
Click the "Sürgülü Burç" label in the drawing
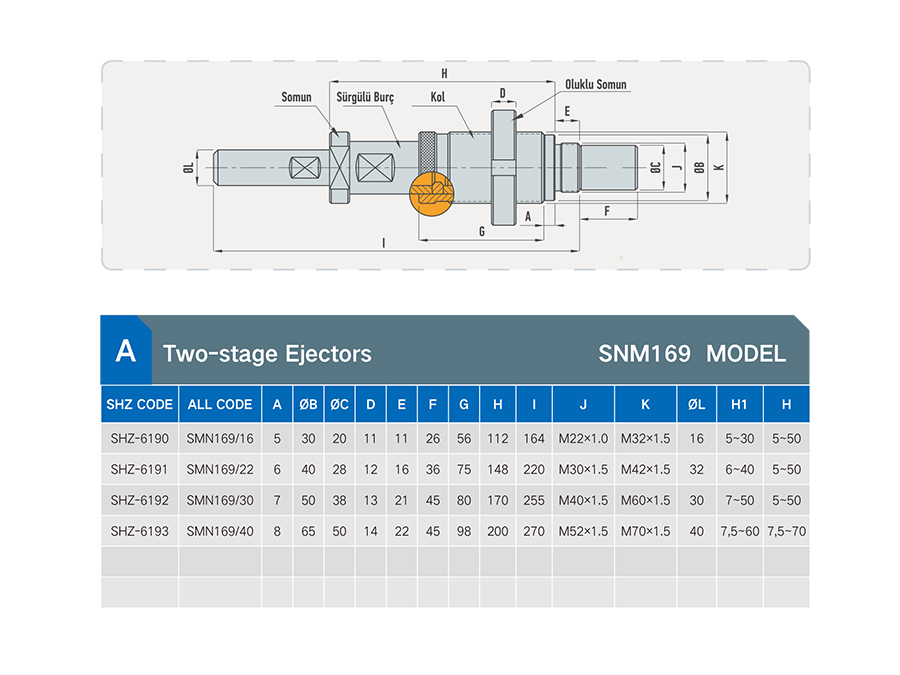pyautogui.click(x=365, y=97)
